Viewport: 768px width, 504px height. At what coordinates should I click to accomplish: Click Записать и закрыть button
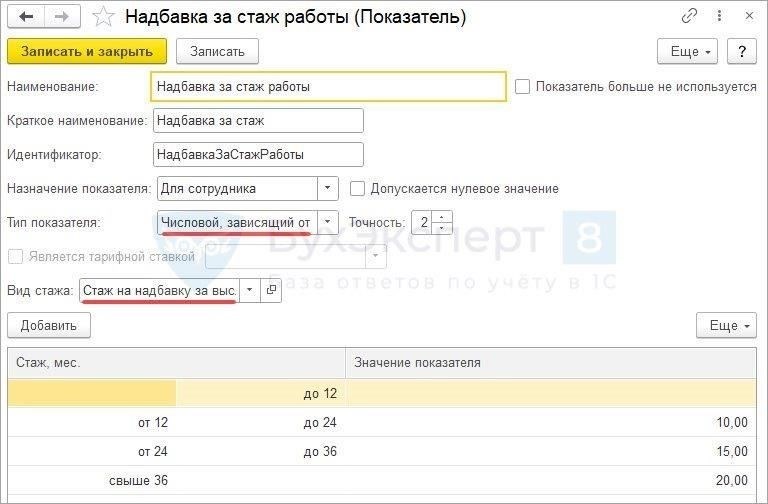tap(87, 51)
